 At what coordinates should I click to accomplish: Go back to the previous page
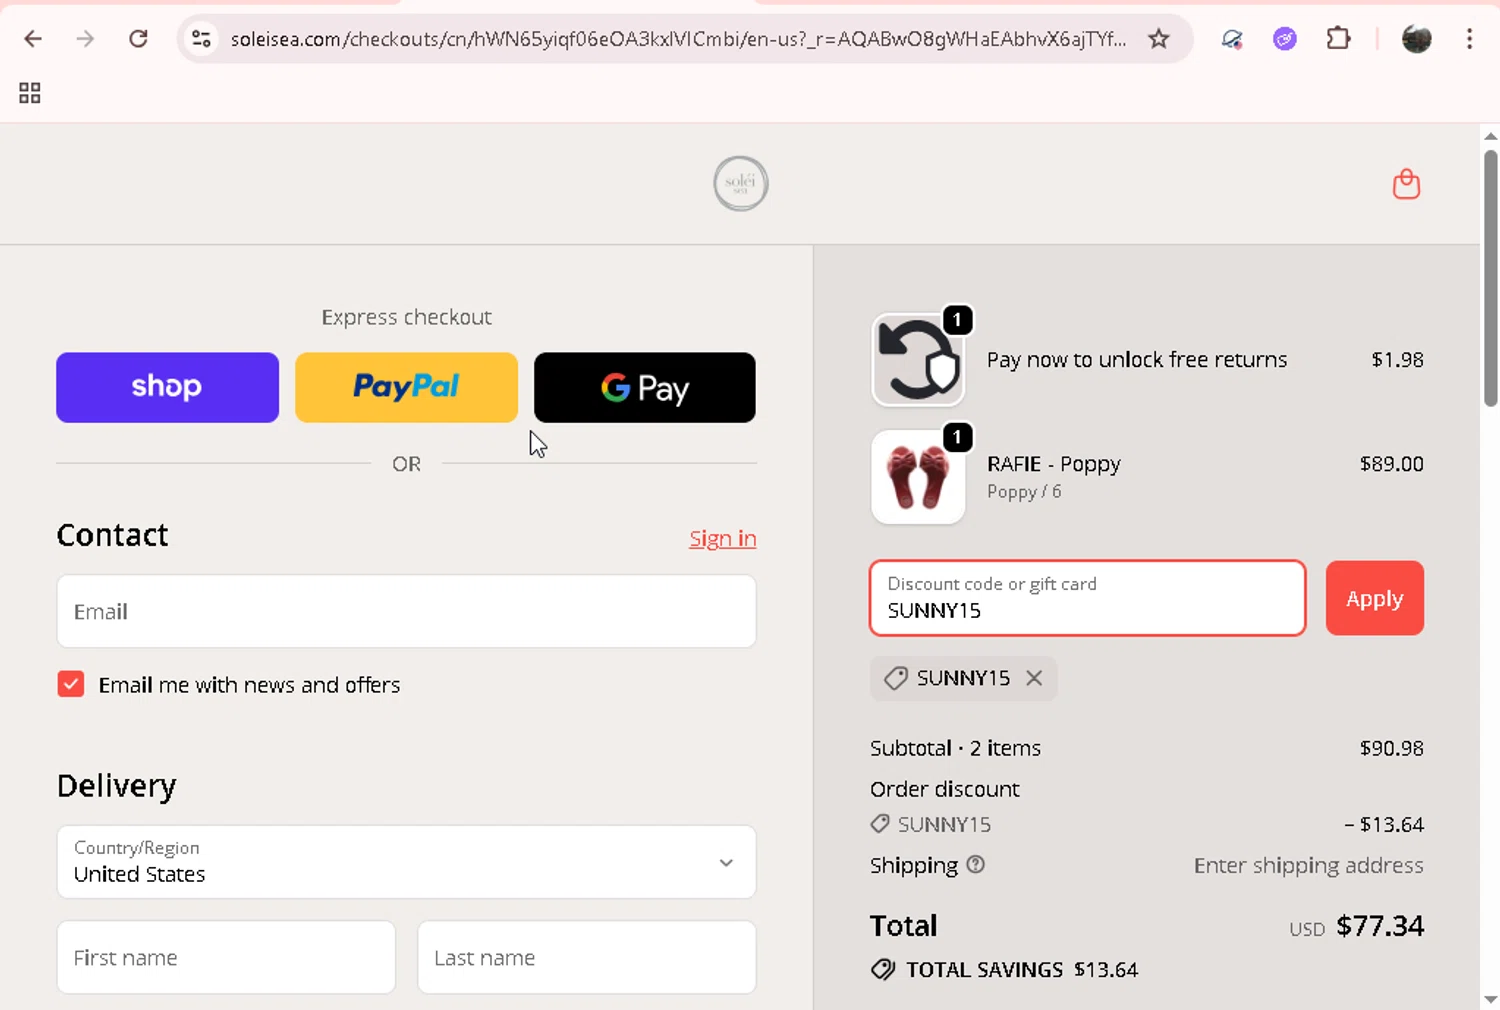click(33, 39)
